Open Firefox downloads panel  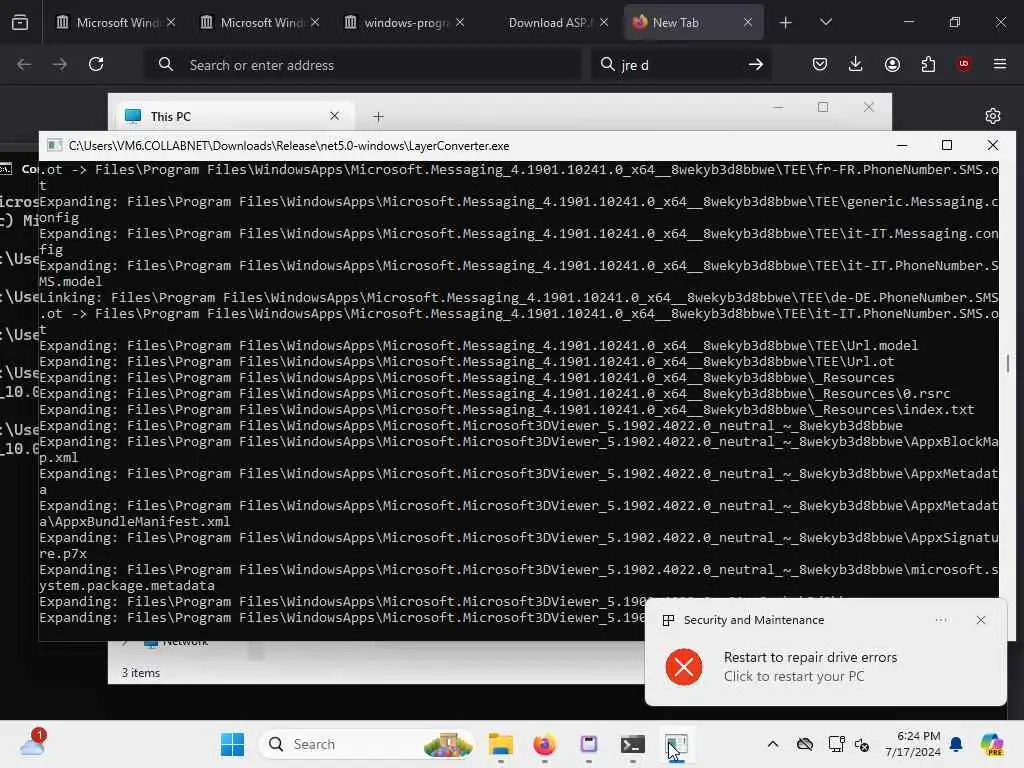[x=856, y=65]
